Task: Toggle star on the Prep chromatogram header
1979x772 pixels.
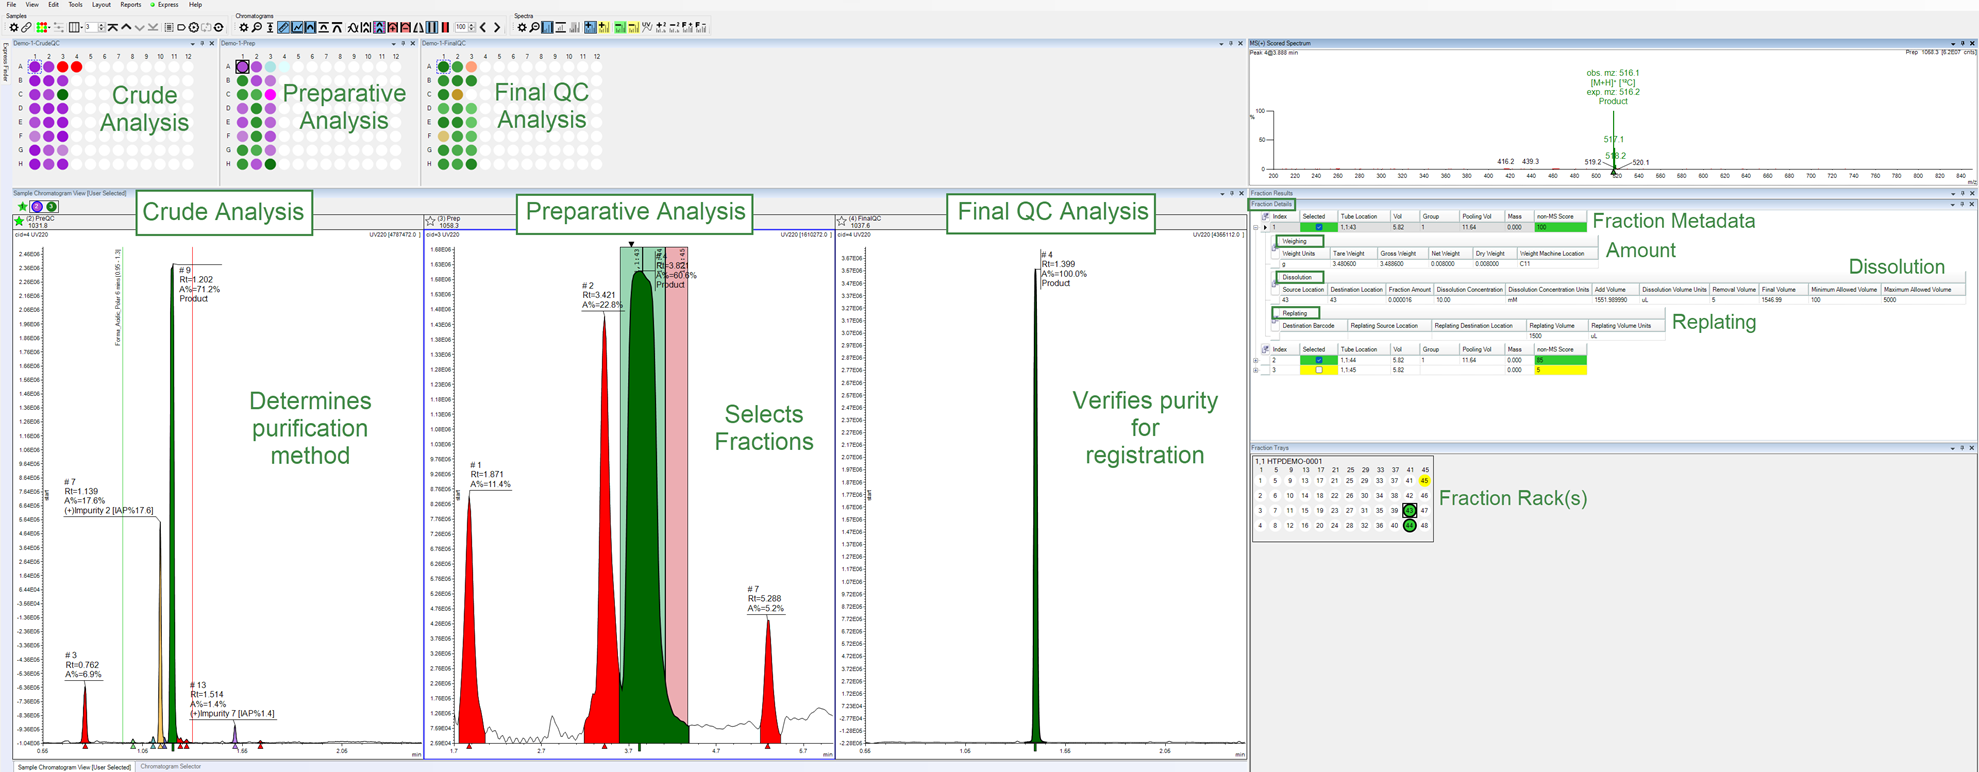Action: tap(430, 221)
